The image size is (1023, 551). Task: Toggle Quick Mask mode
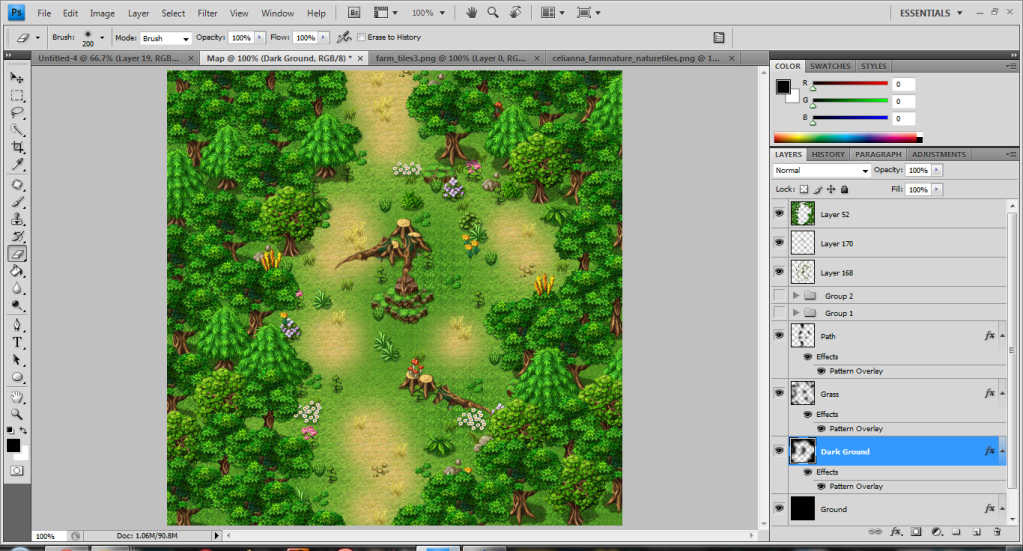[17, 470]
